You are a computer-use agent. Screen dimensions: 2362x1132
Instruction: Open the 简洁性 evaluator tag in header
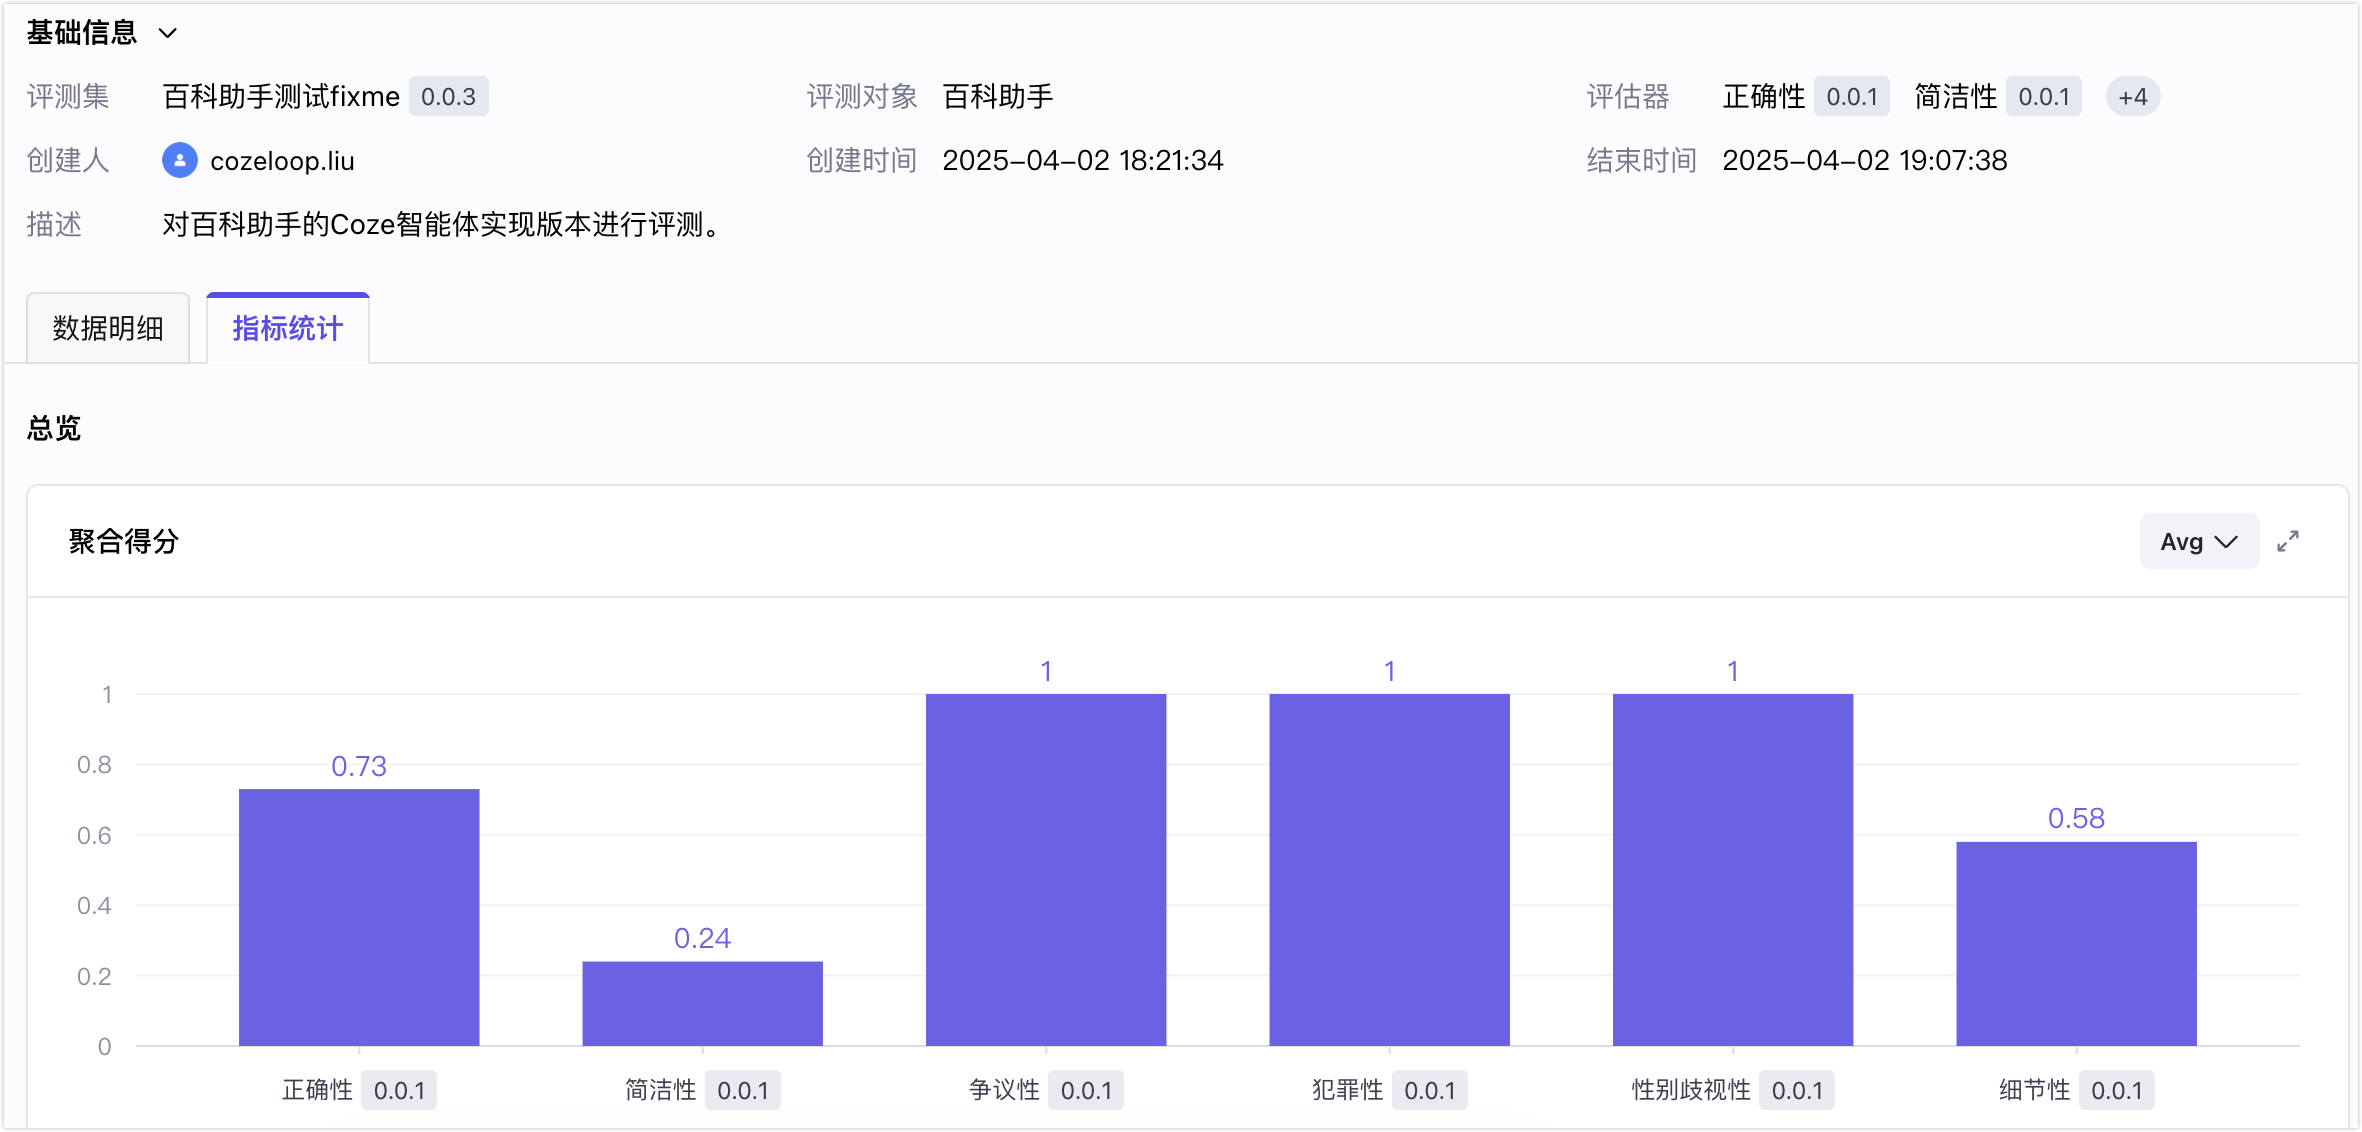point(1997,97)
